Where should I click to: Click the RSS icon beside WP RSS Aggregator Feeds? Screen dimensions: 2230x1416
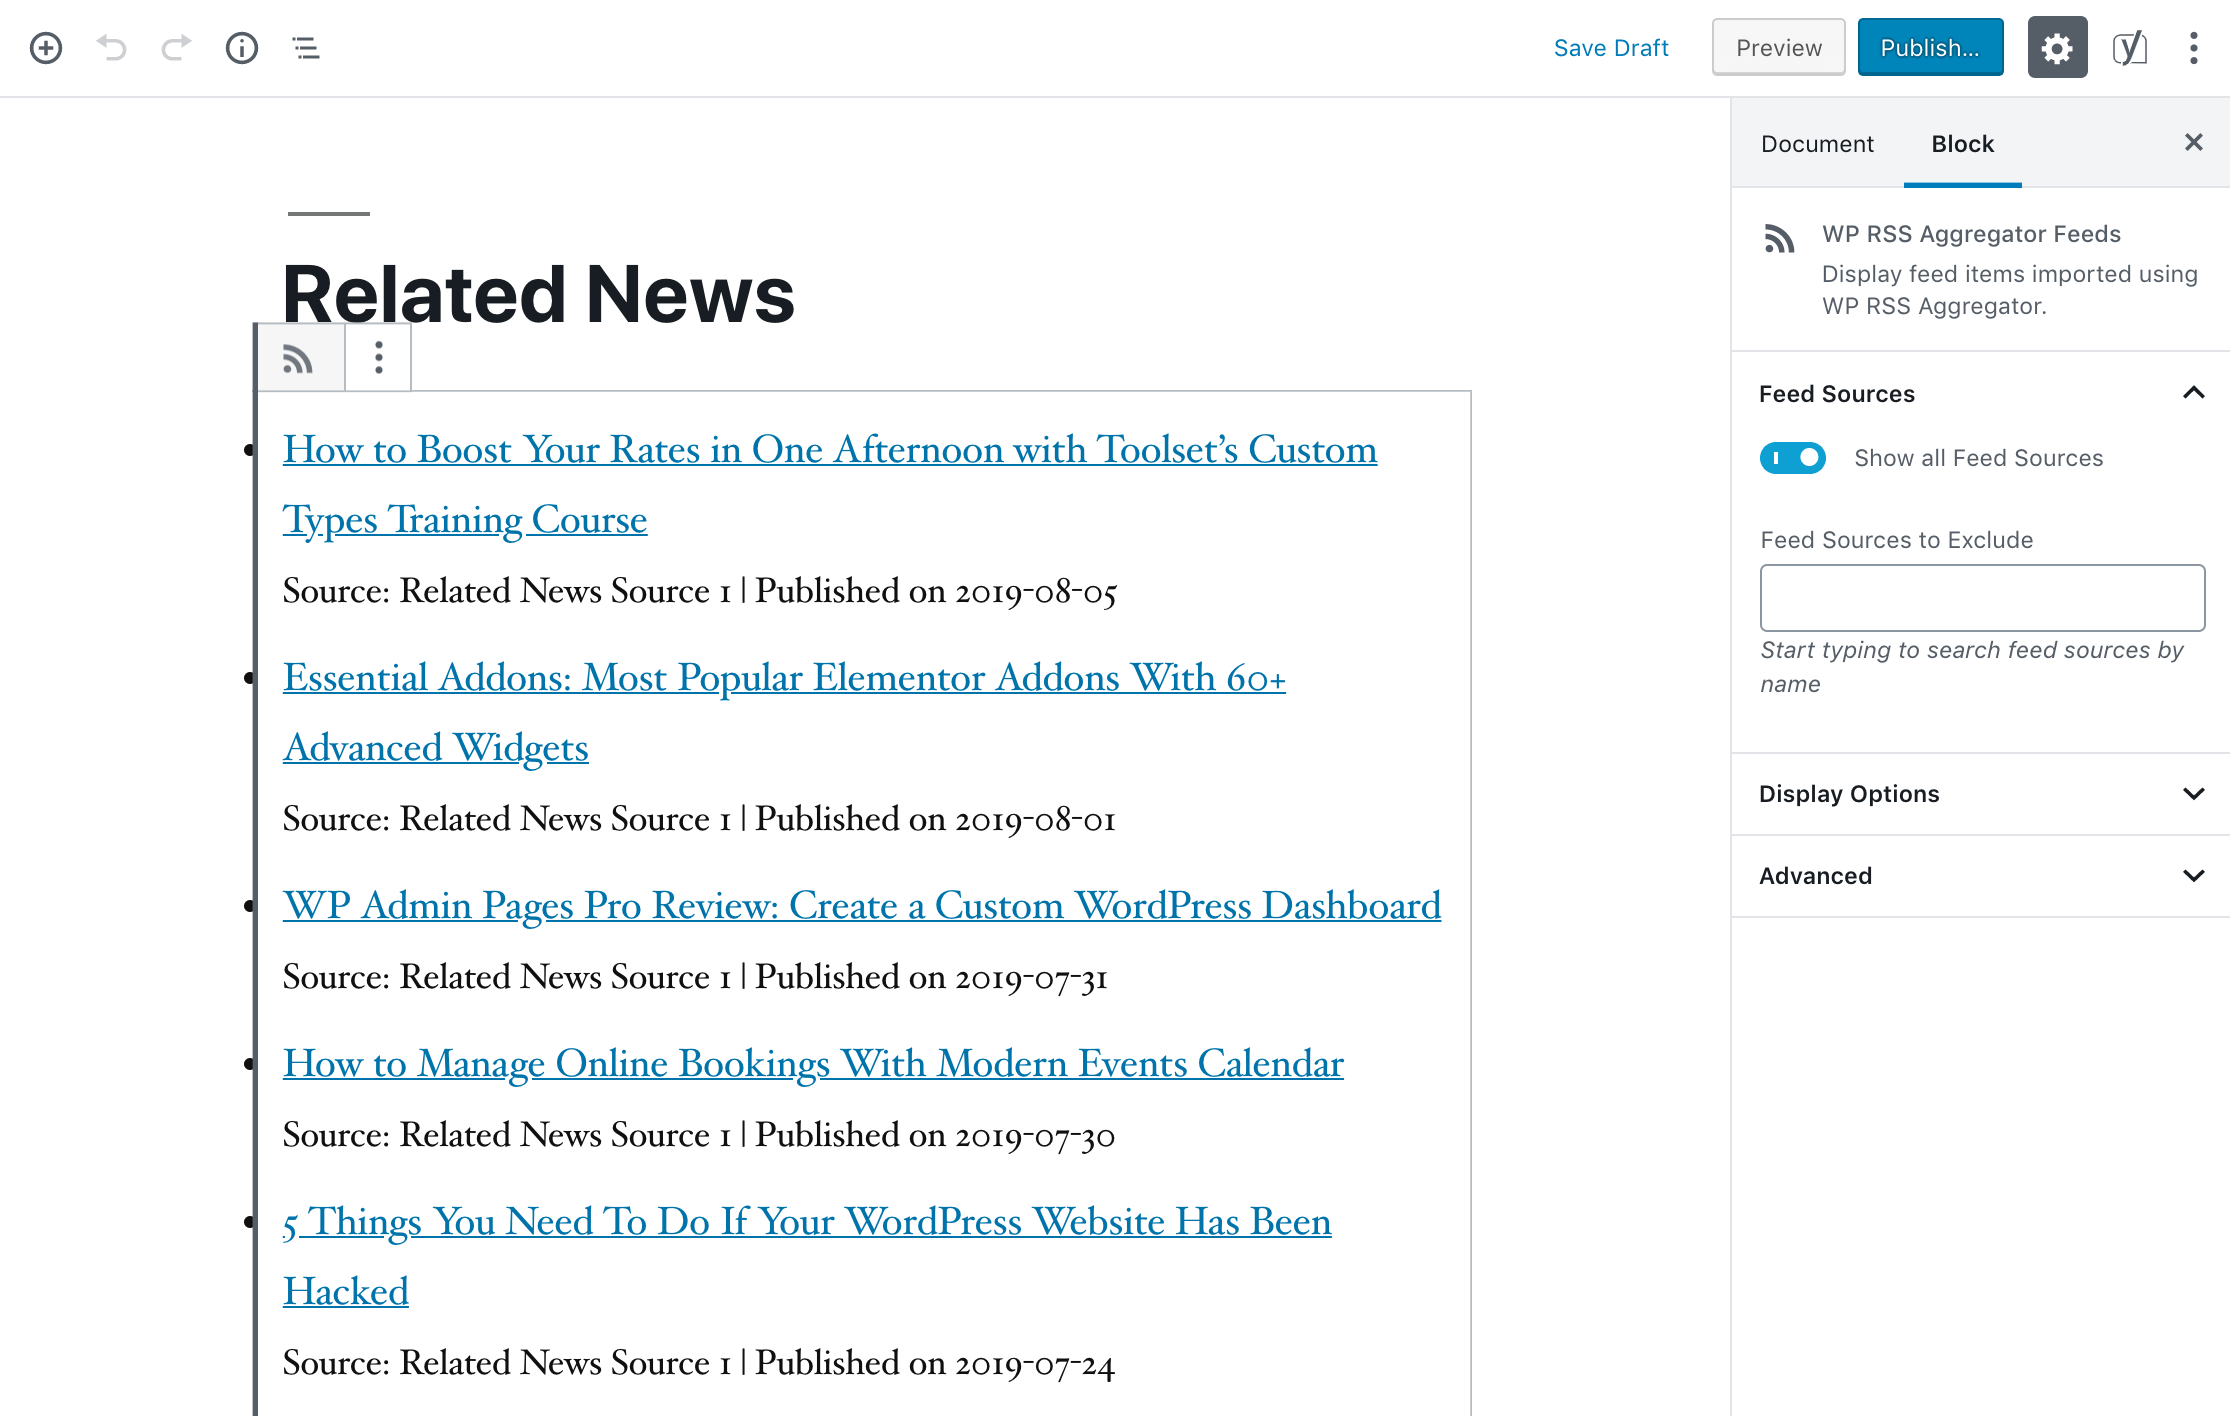(1779, 239)
